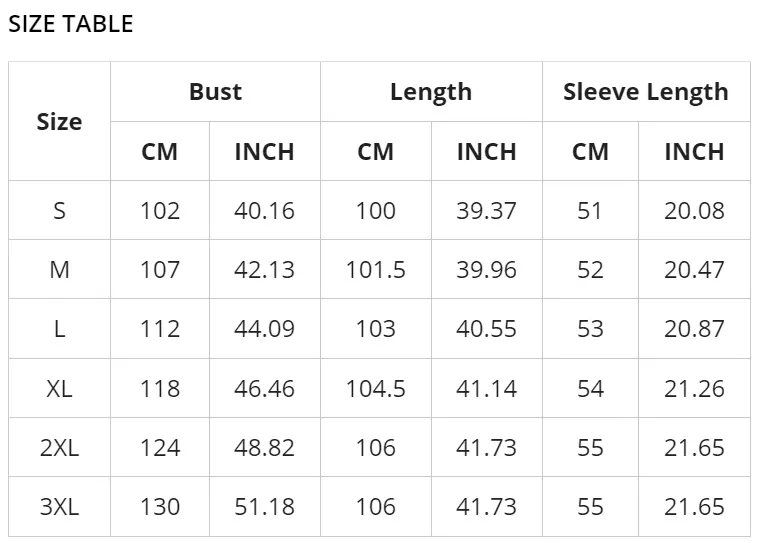The image size is (760, 543).
Task: Click the Size column header
Action: click(59, 122)
